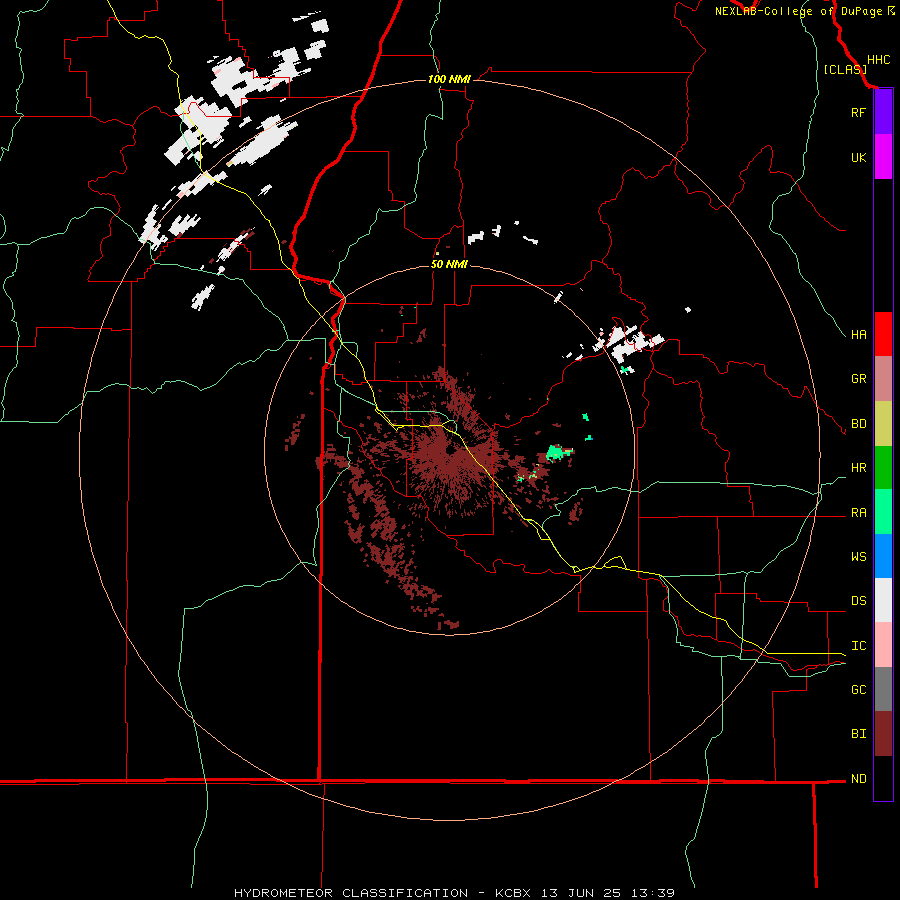Click the UK legend label
Screen dimensions: 900x900
coord(858,157)
